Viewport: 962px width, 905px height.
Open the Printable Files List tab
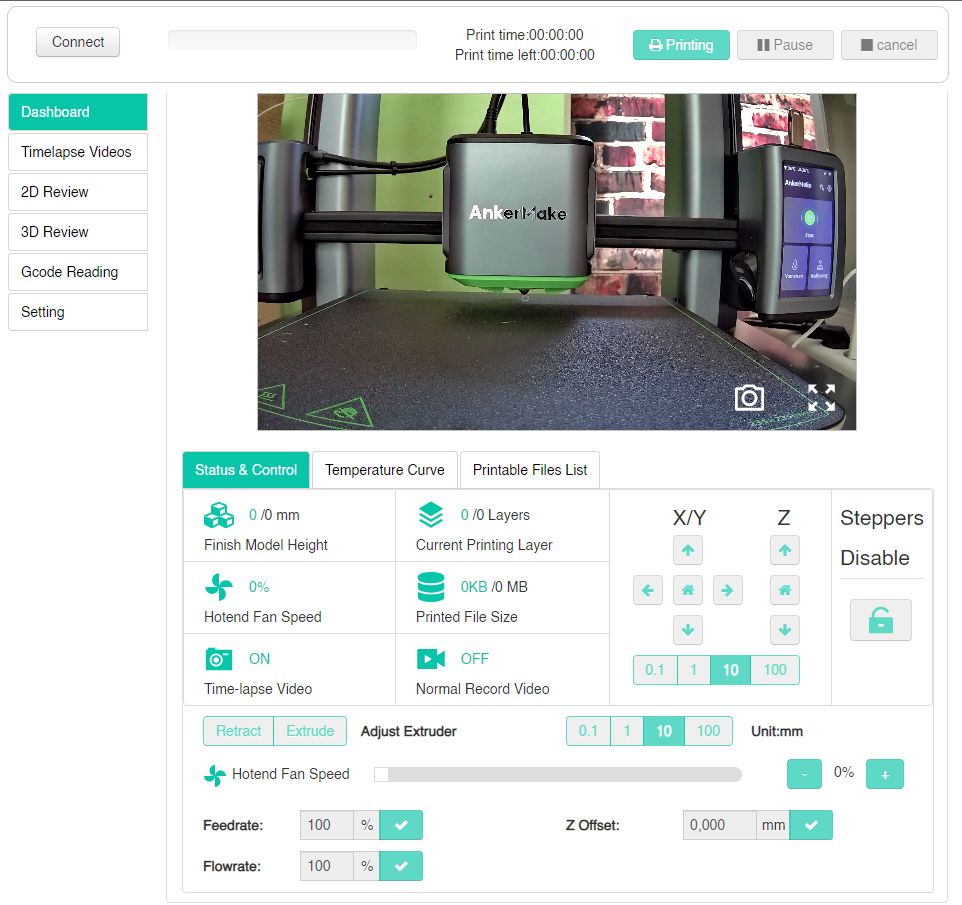530,470
